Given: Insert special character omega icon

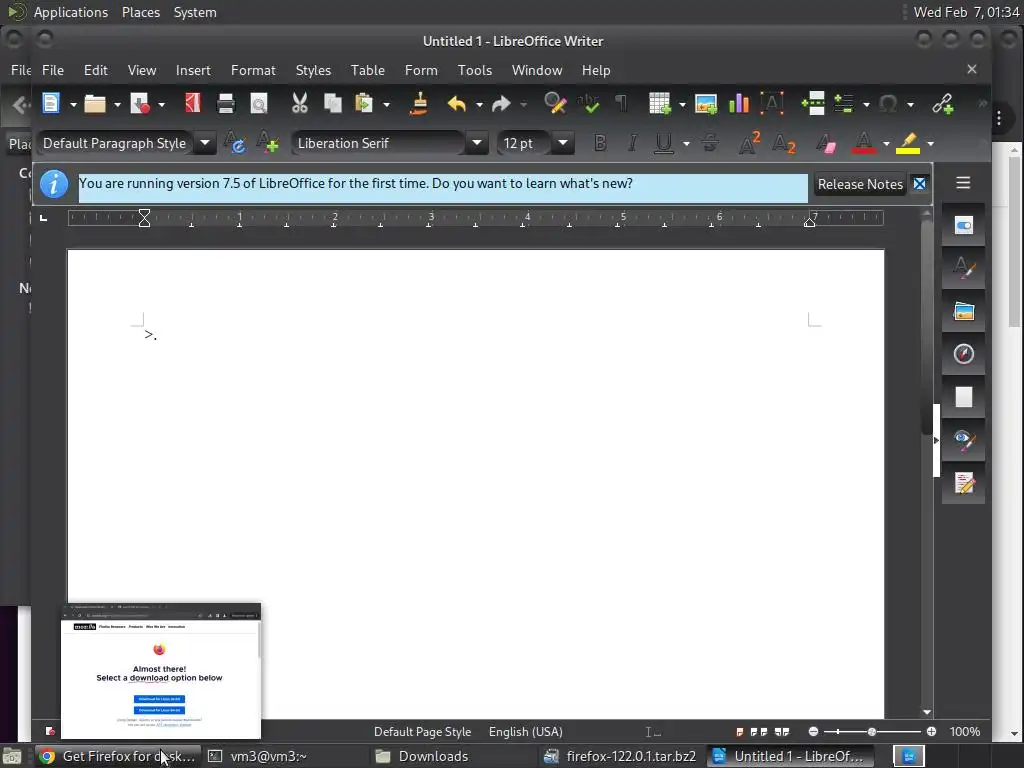Looking at the screenshot, I should click(888, 103).
